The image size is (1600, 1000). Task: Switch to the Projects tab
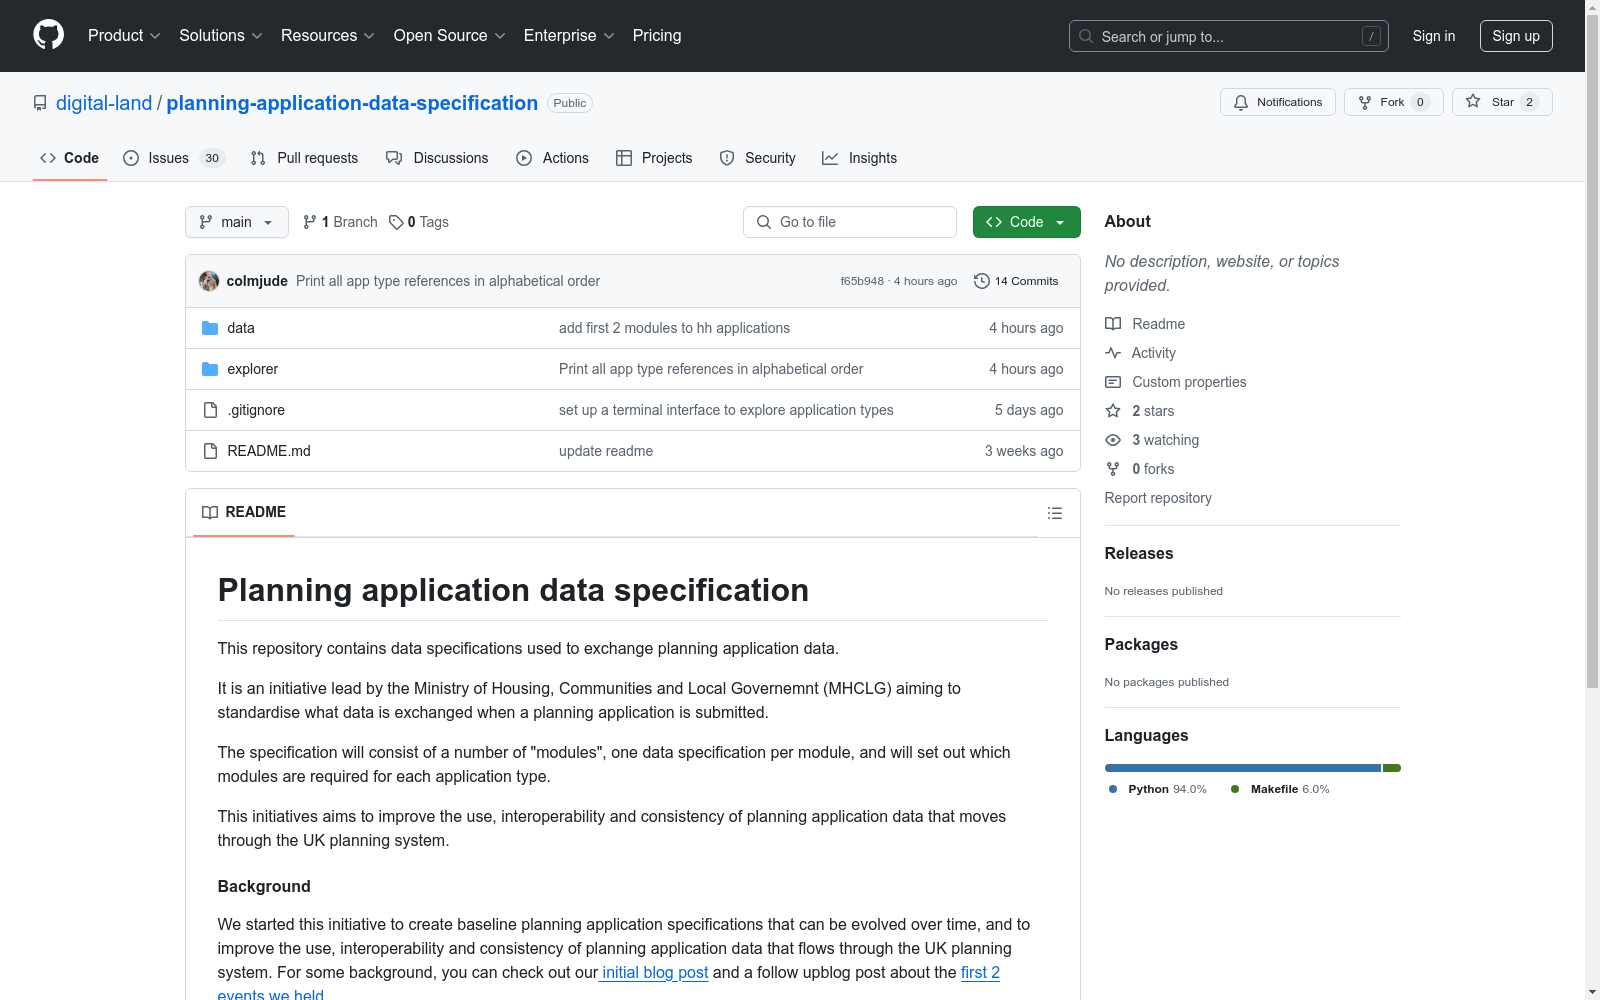[654, 158]
